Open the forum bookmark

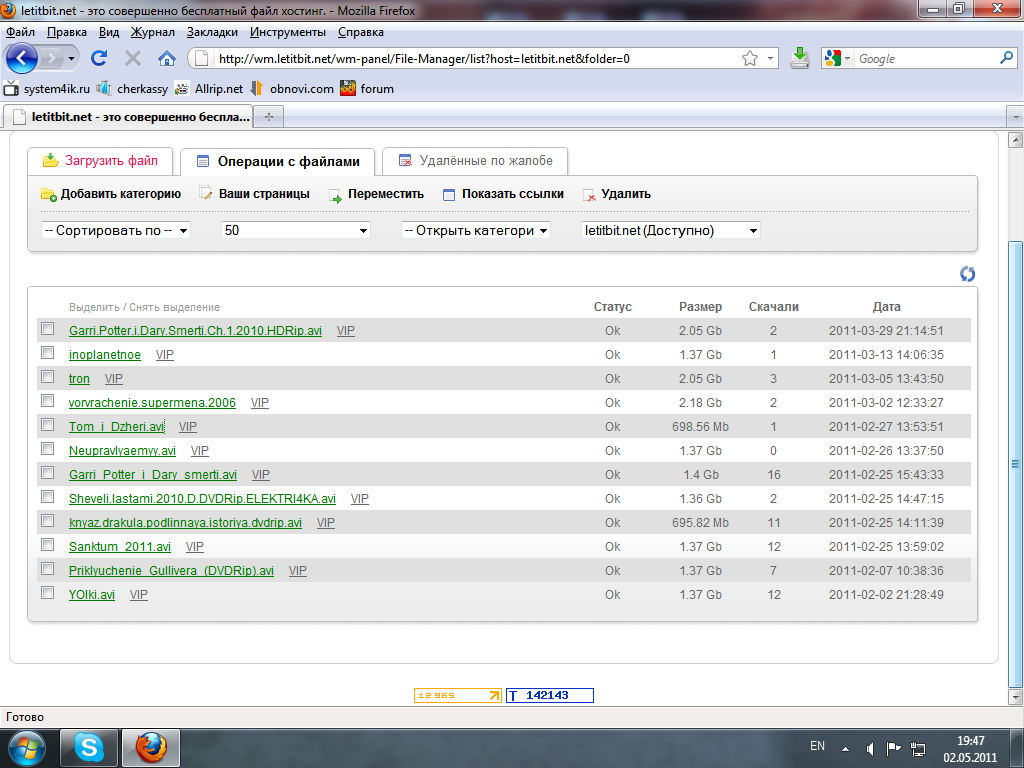[x=367, y=89]
